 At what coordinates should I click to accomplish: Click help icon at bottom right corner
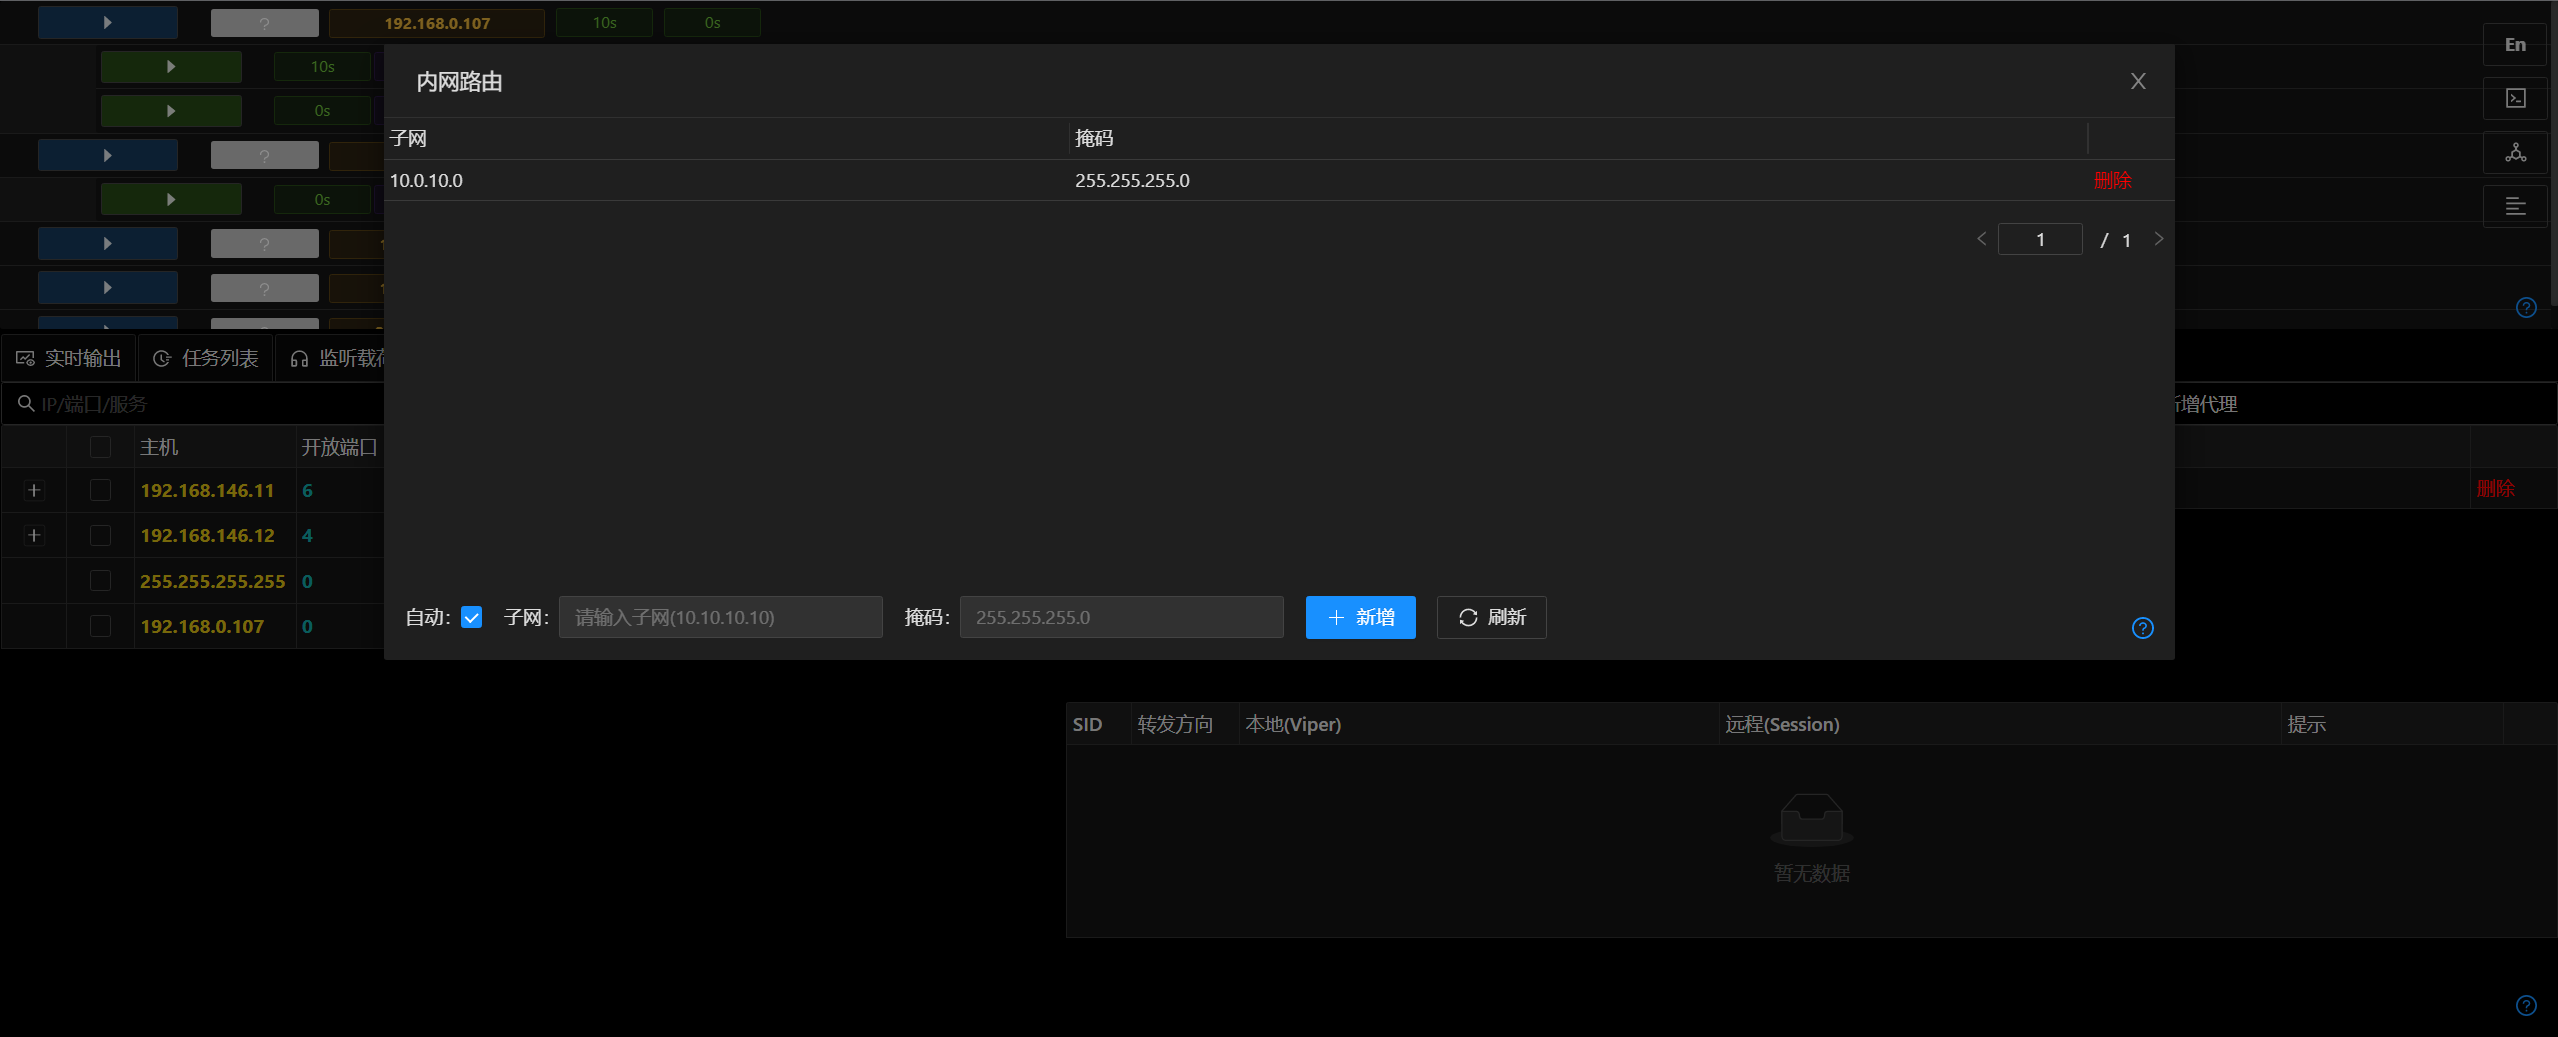point(2526,1006)
